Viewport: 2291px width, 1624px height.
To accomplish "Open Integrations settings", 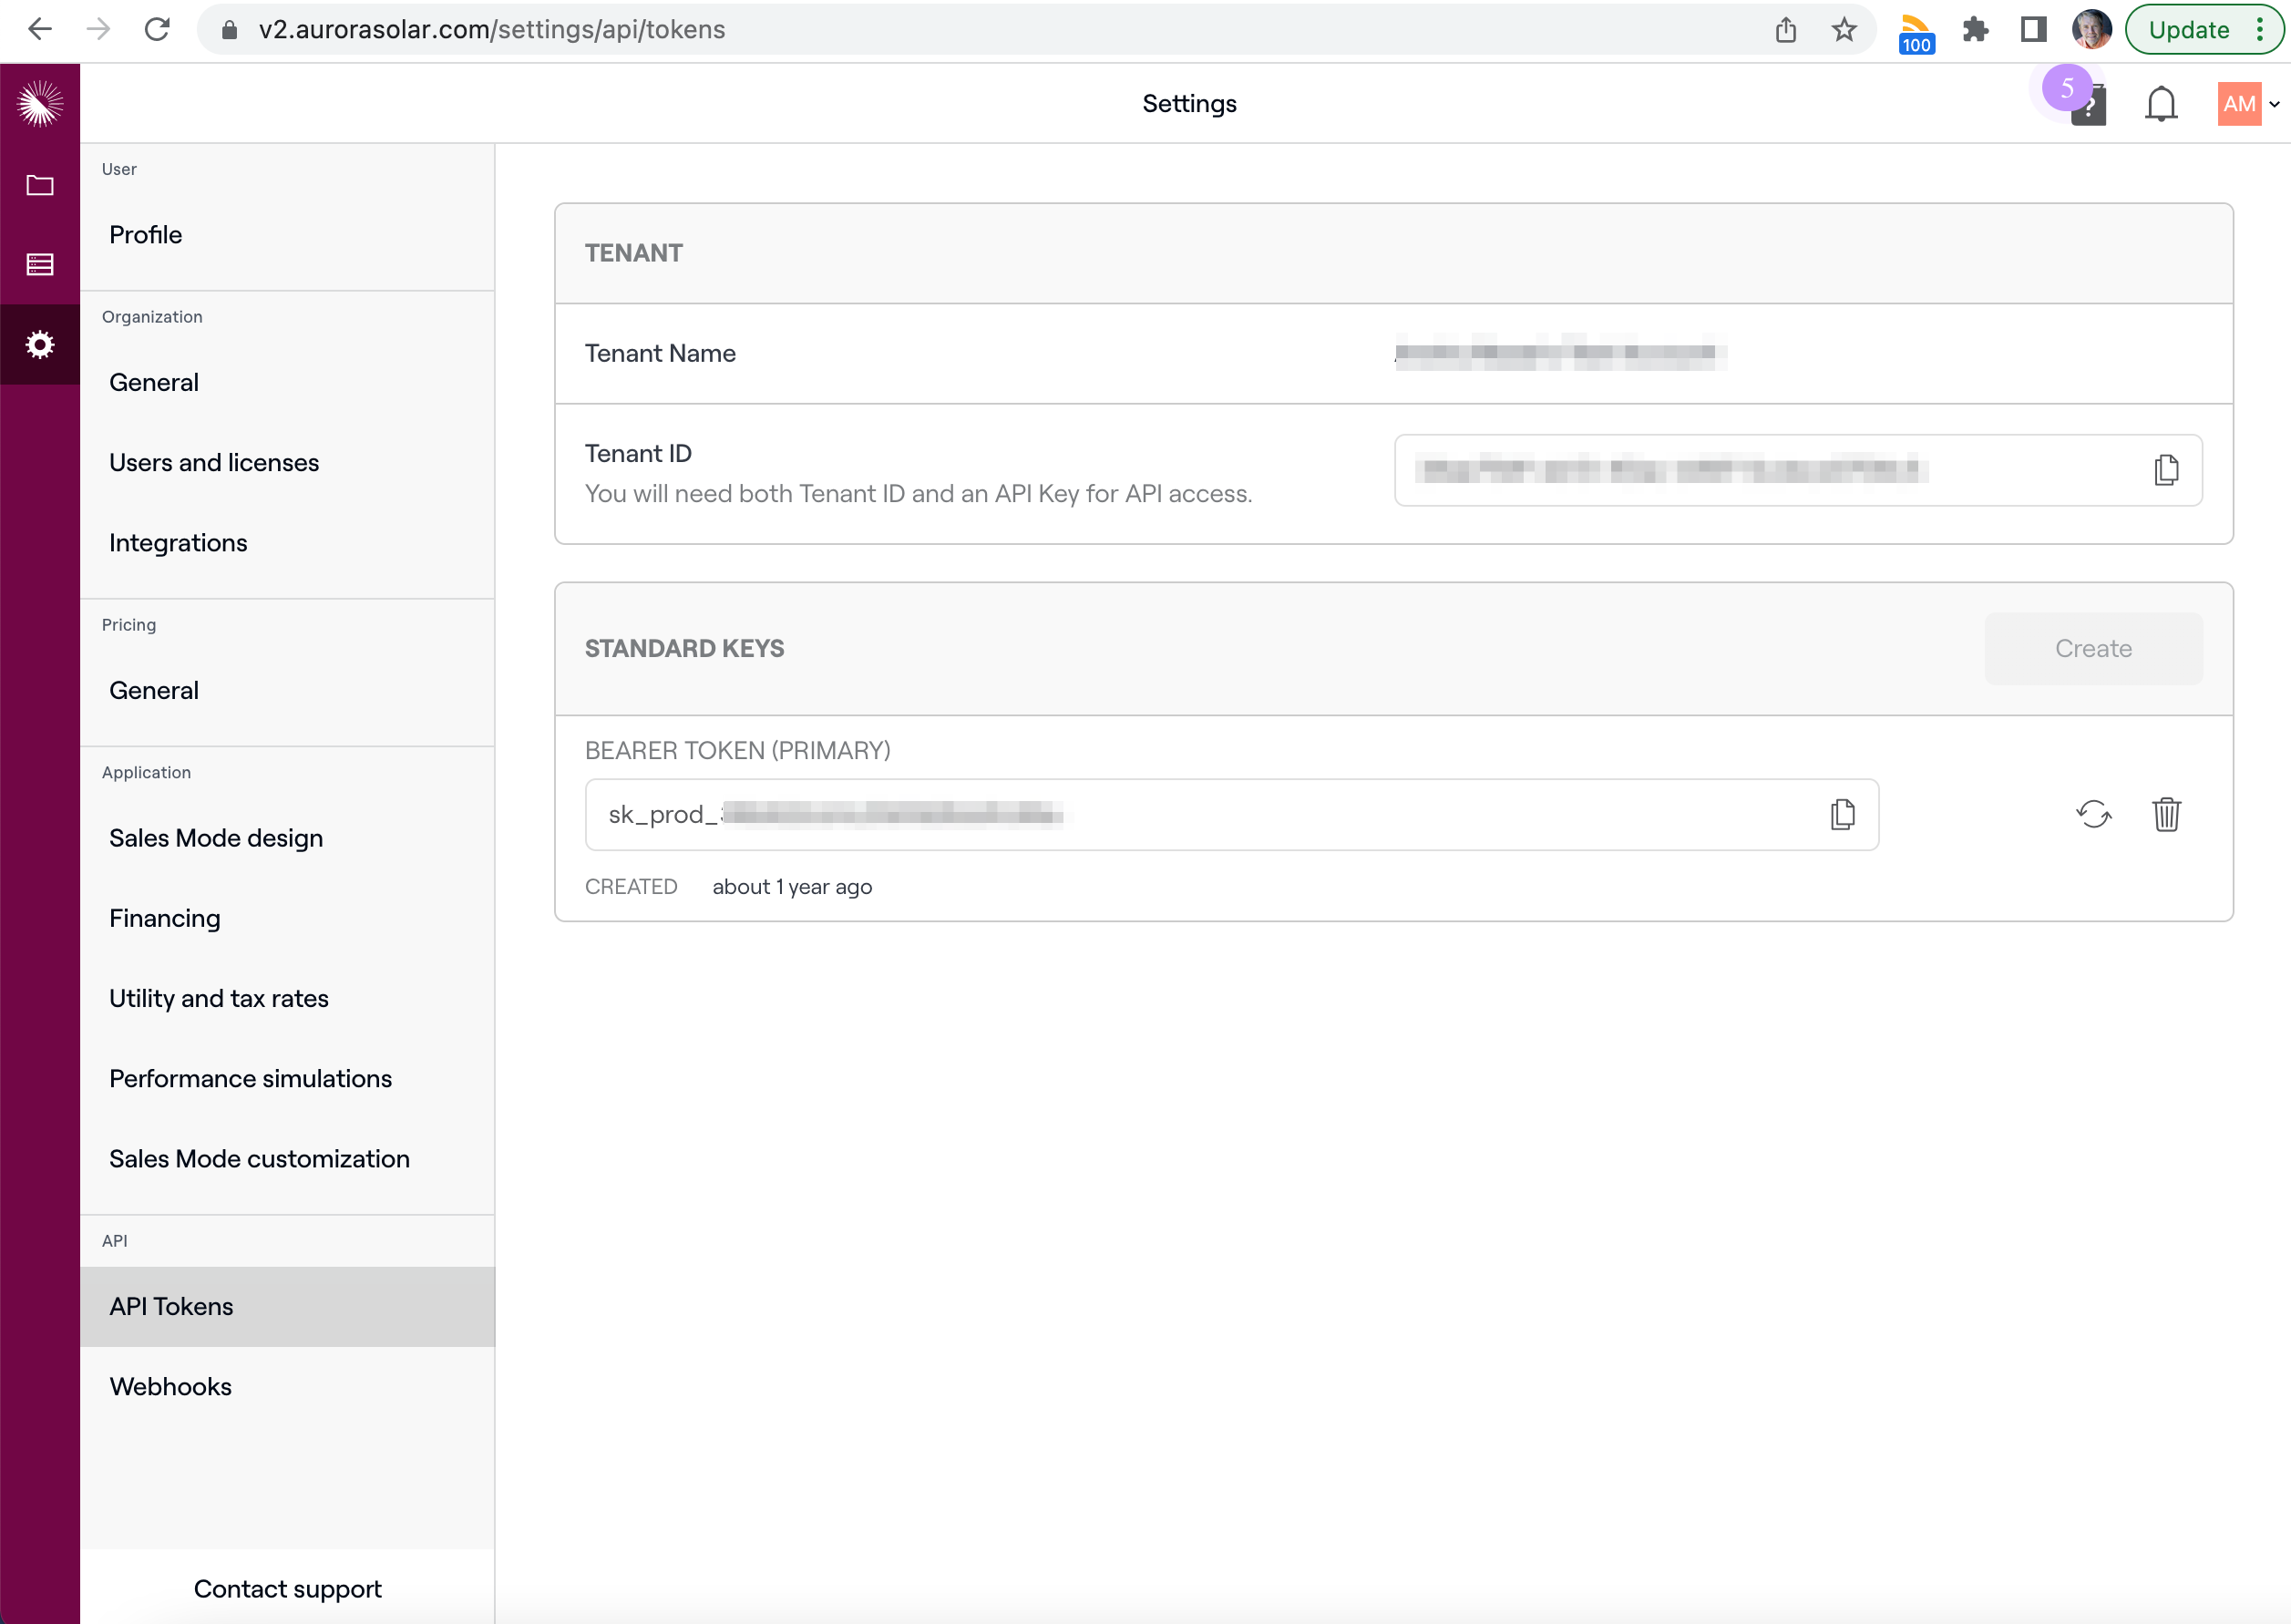I will coord(178,542).
